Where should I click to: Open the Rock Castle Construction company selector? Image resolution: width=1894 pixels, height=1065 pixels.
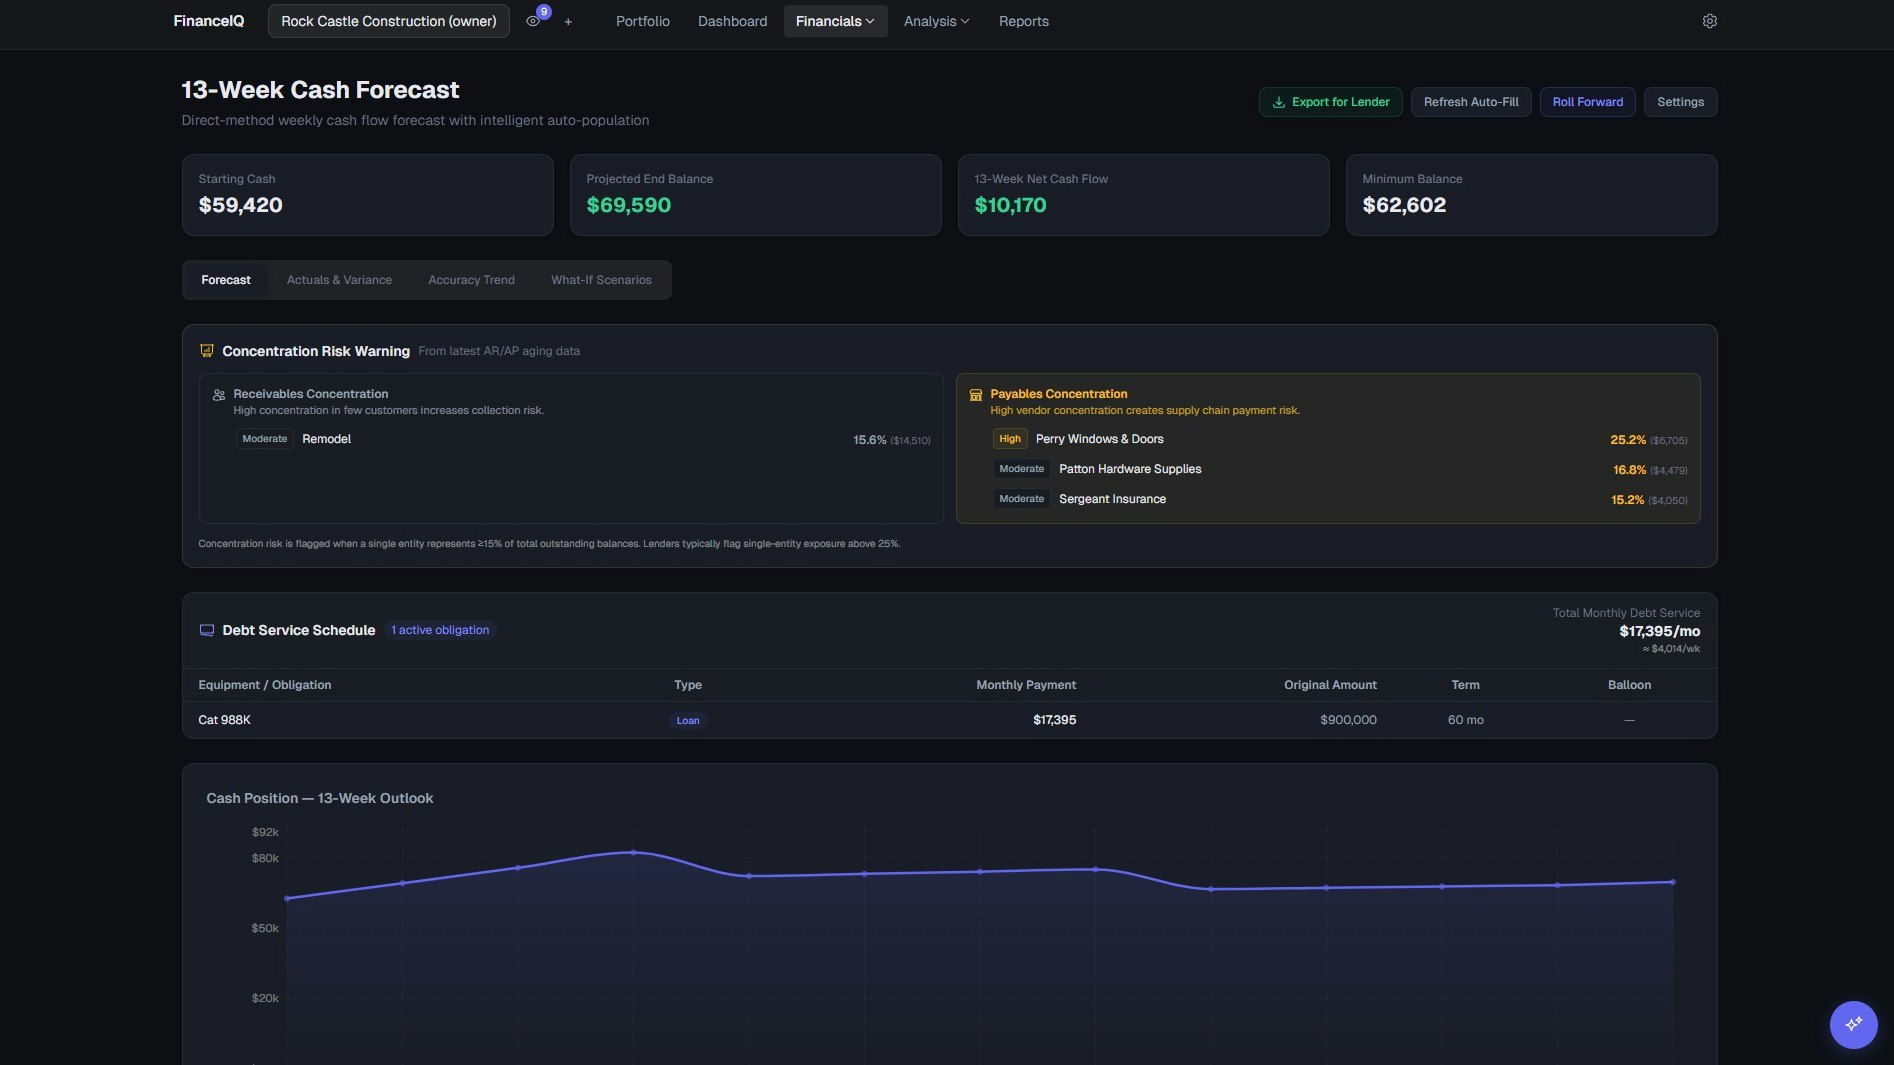[x=388, y=20]
